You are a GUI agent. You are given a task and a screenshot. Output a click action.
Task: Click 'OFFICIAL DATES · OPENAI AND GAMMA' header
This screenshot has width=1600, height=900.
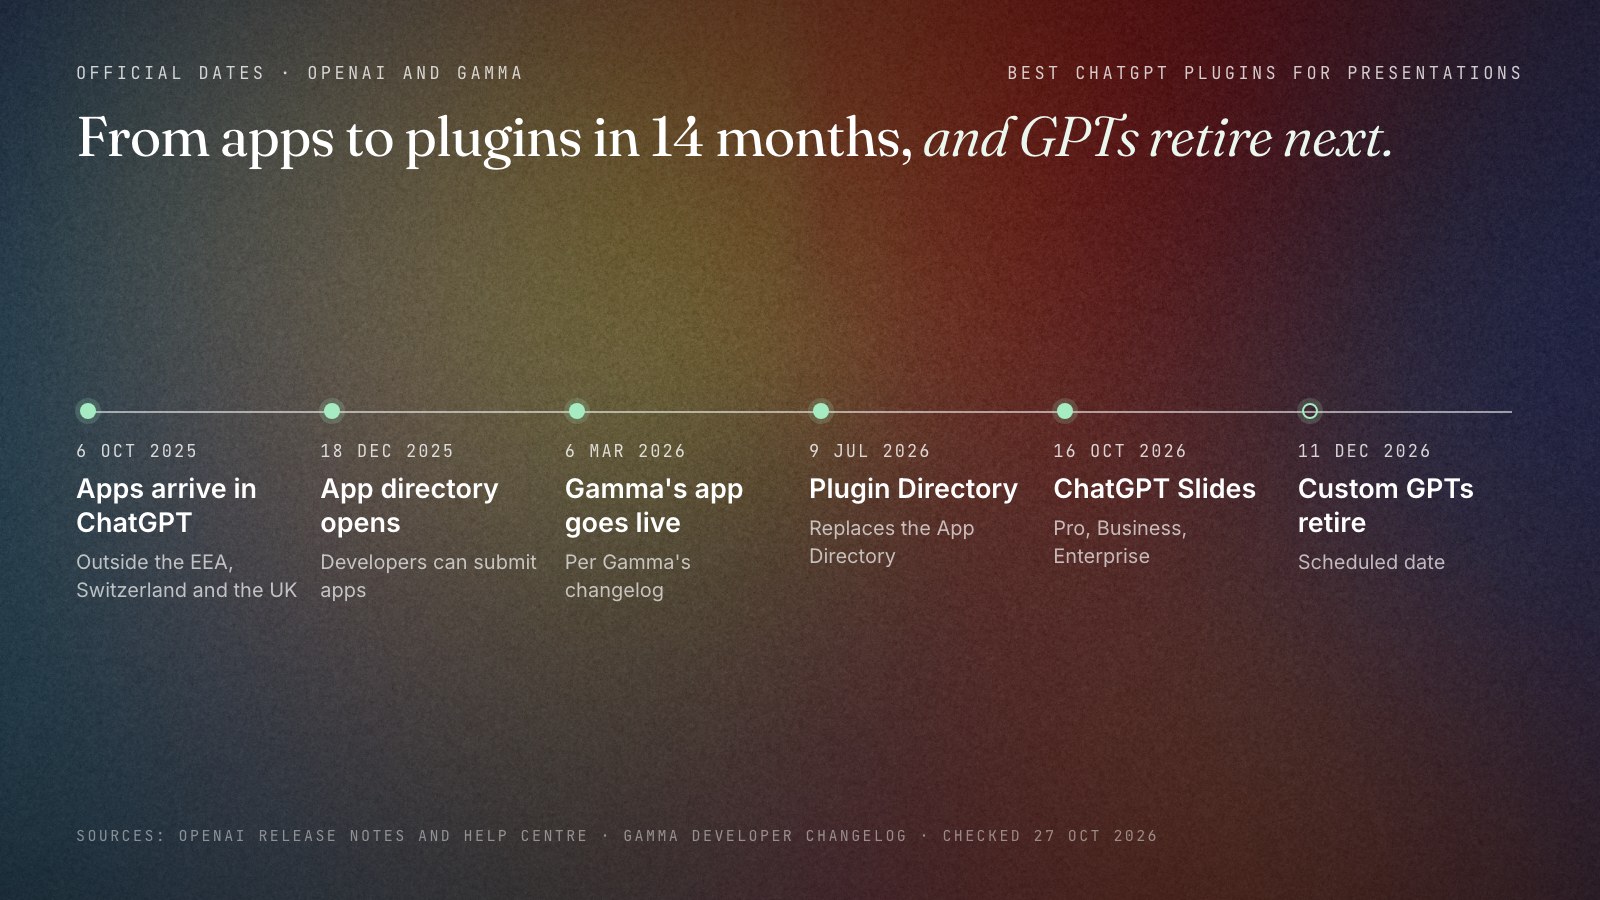300,73
